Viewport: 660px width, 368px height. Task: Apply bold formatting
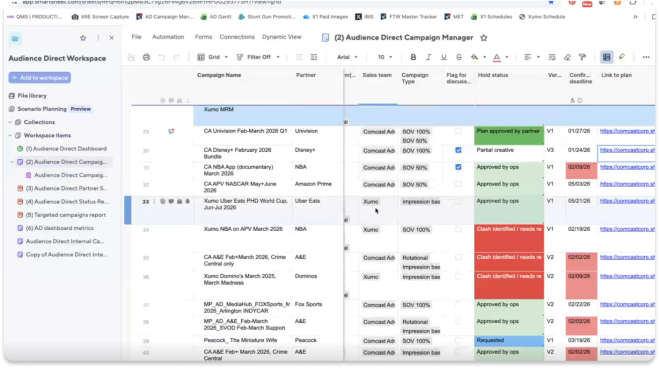tap(413, 57)
